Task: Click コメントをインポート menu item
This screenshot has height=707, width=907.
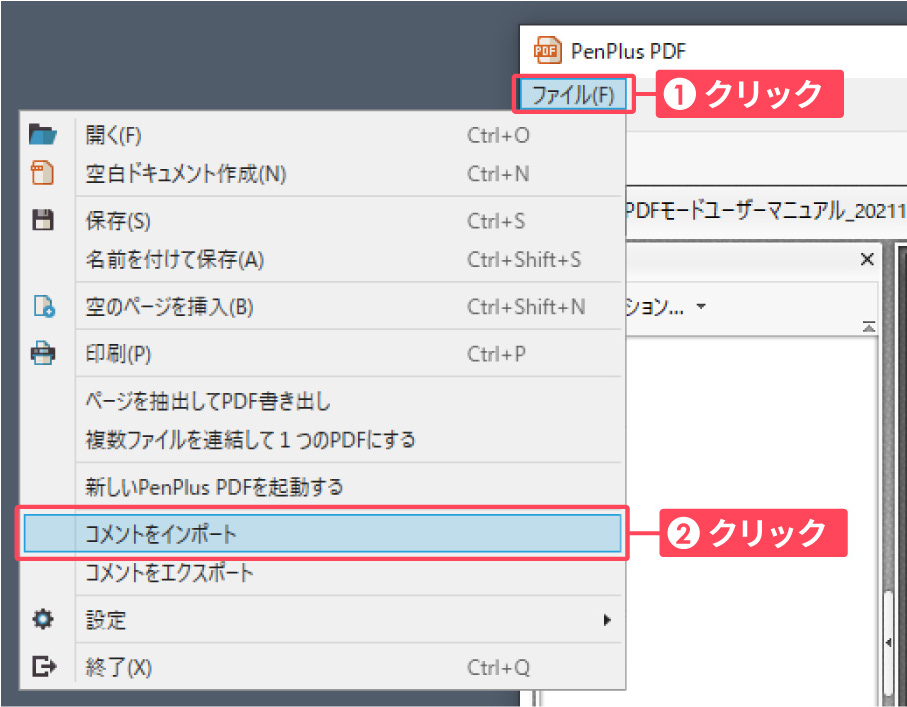Action: (322, 533)
